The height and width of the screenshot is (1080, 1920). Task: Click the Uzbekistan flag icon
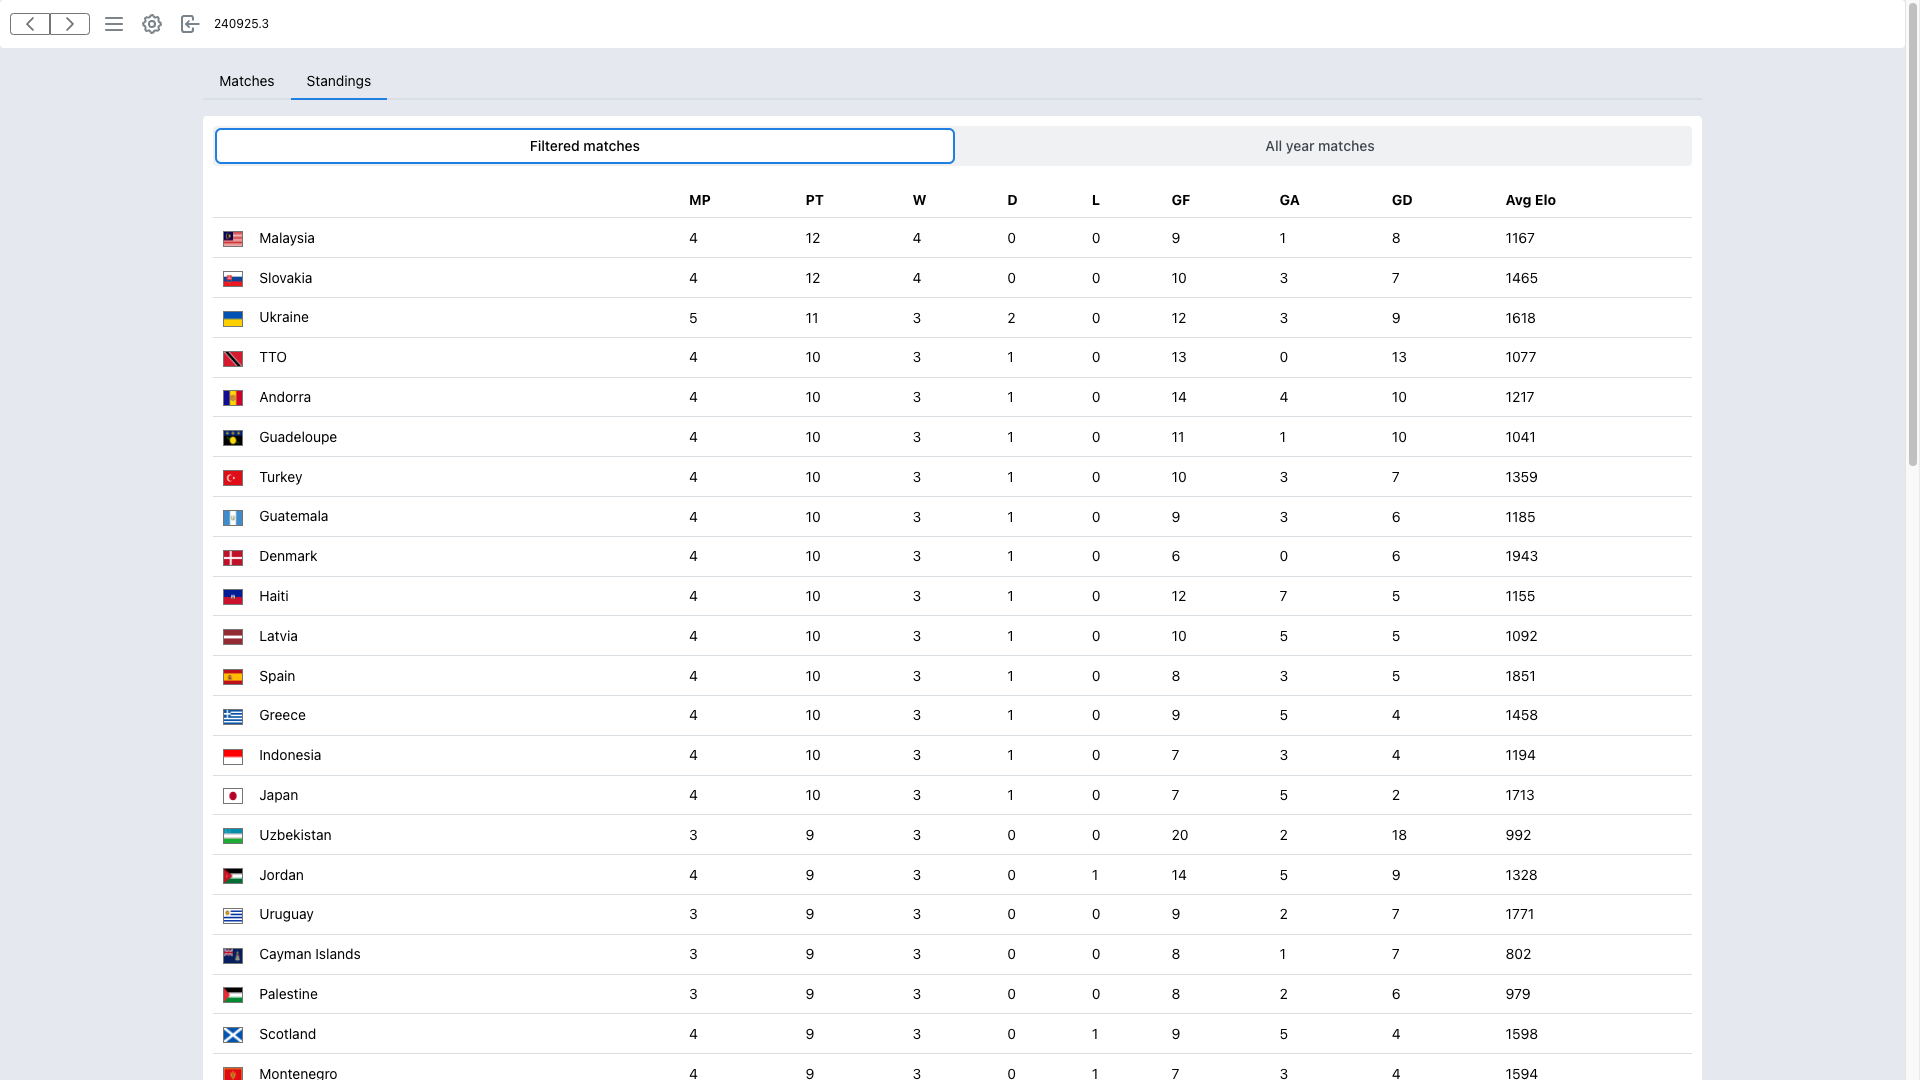coord(233,836)
